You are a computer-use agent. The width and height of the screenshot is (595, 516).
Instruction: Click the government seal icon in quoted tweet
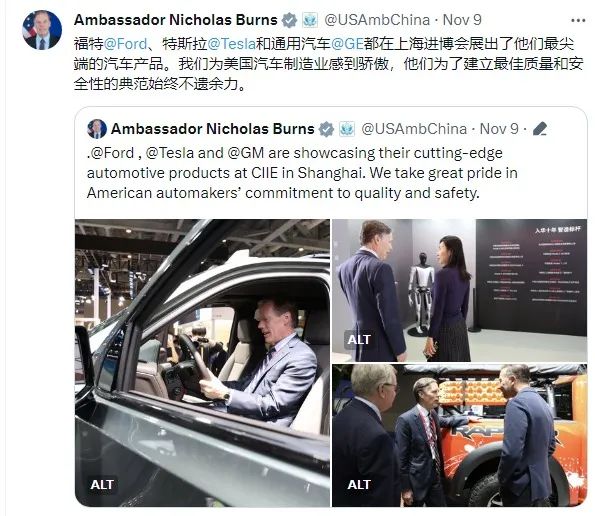(x=347, y=129)
